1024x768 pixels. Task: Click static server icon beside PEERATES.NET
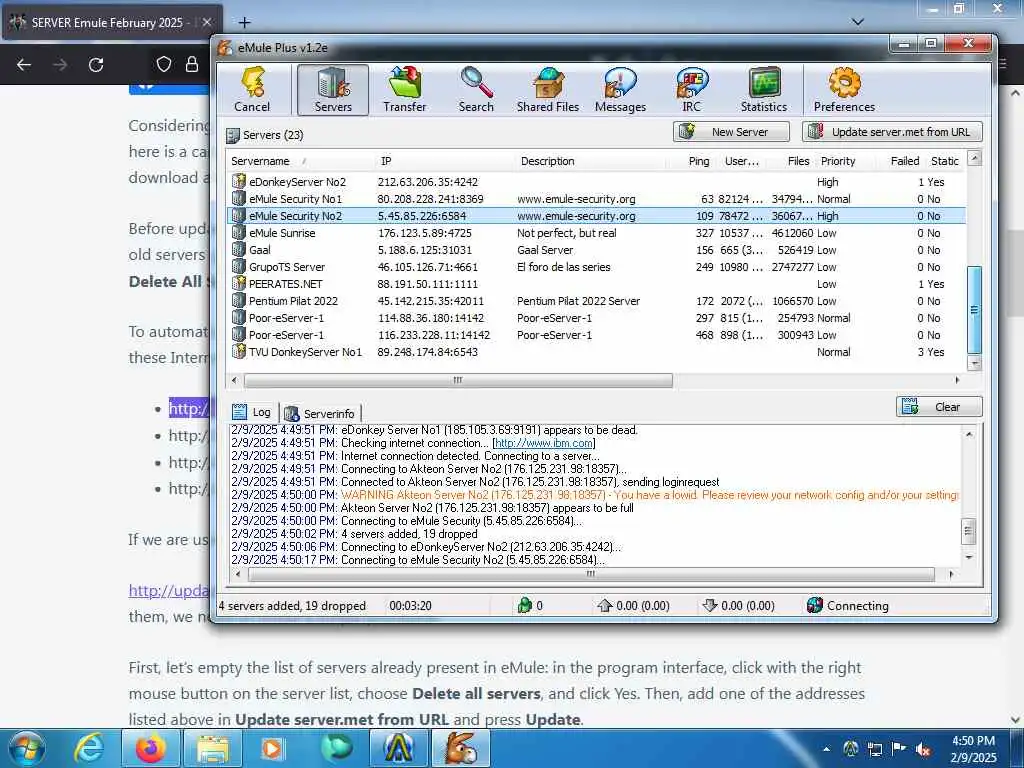point(239,283)
